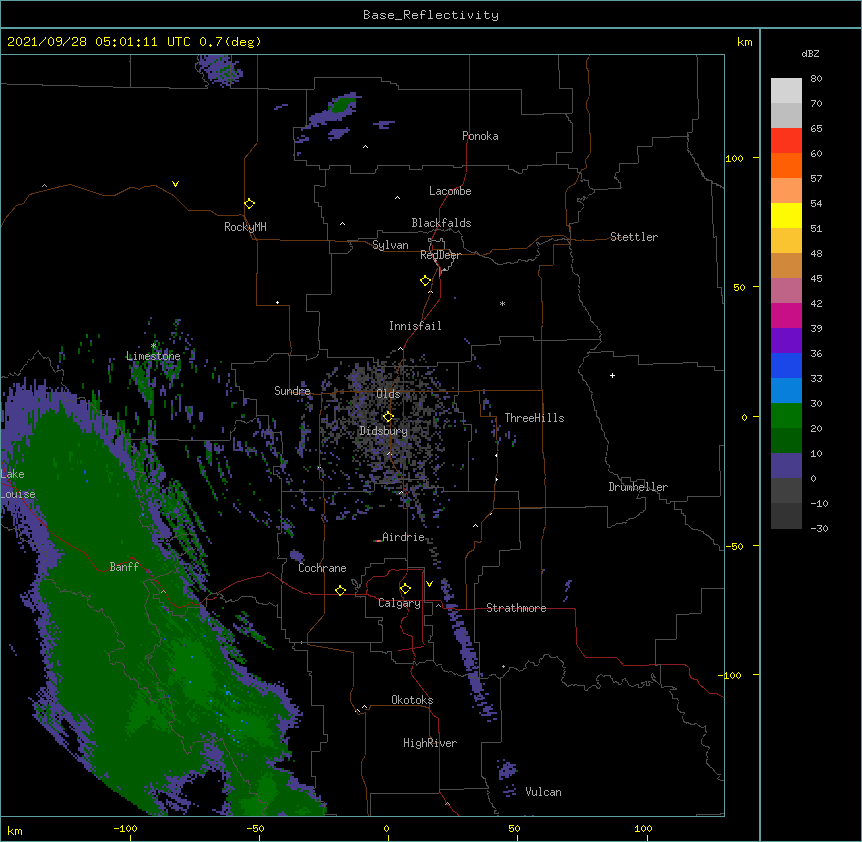The height and width of the screenshot is (842, 862).
Task: Click the dBZ legend heading
Action: pyautogui.click(x=810, y=54)
